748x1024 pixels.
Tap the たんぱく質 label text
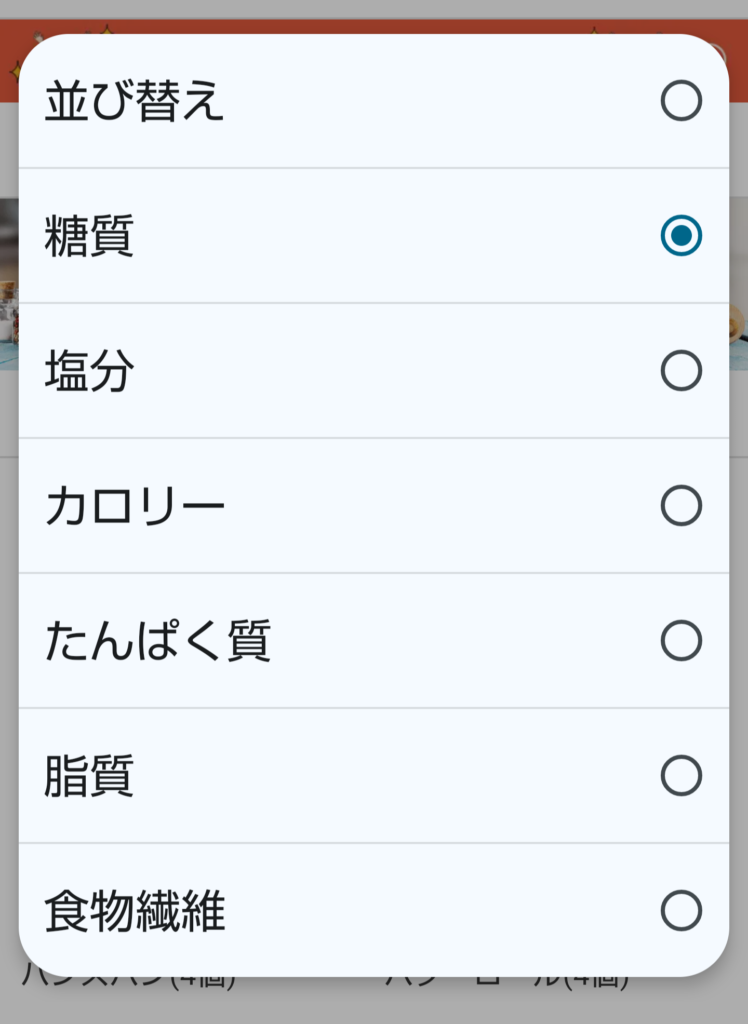coord(157,642)
